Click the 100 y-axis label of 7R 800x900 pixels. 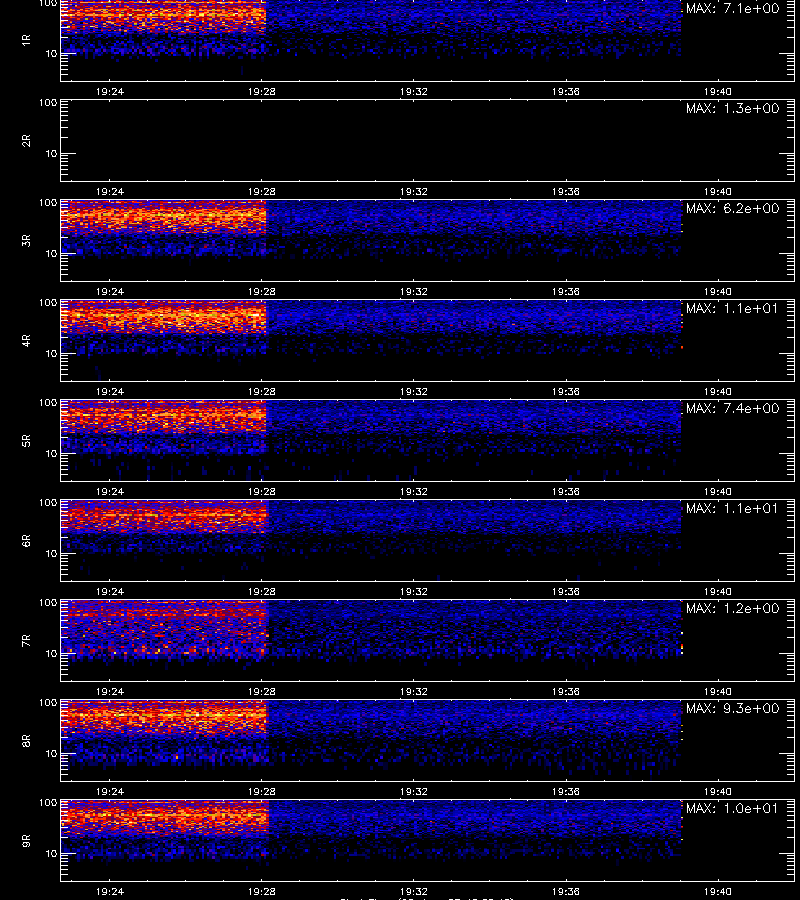[x=48, y=603]
